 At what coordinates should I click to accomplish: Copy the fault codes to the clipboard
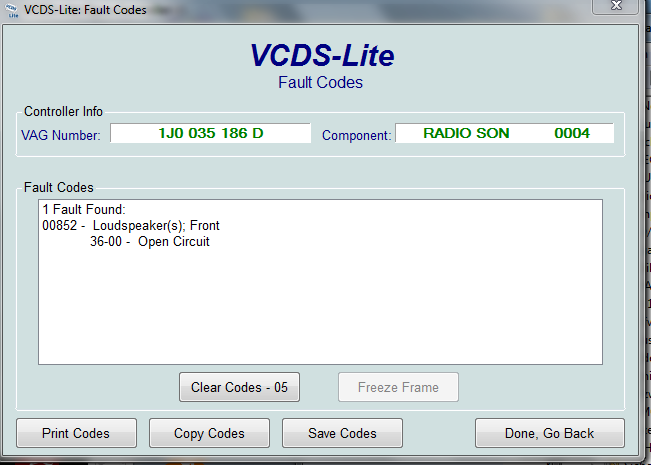(x=209, y=433)
